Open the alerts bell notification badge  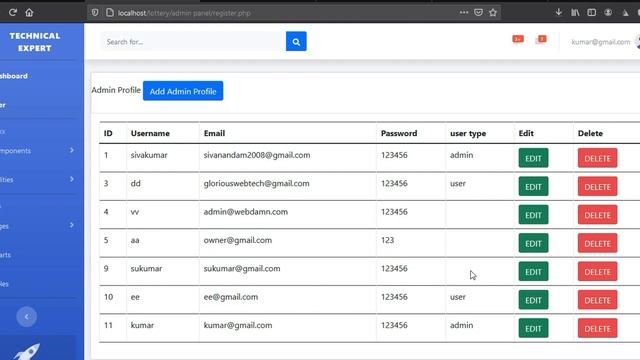(x=518, y=39)
